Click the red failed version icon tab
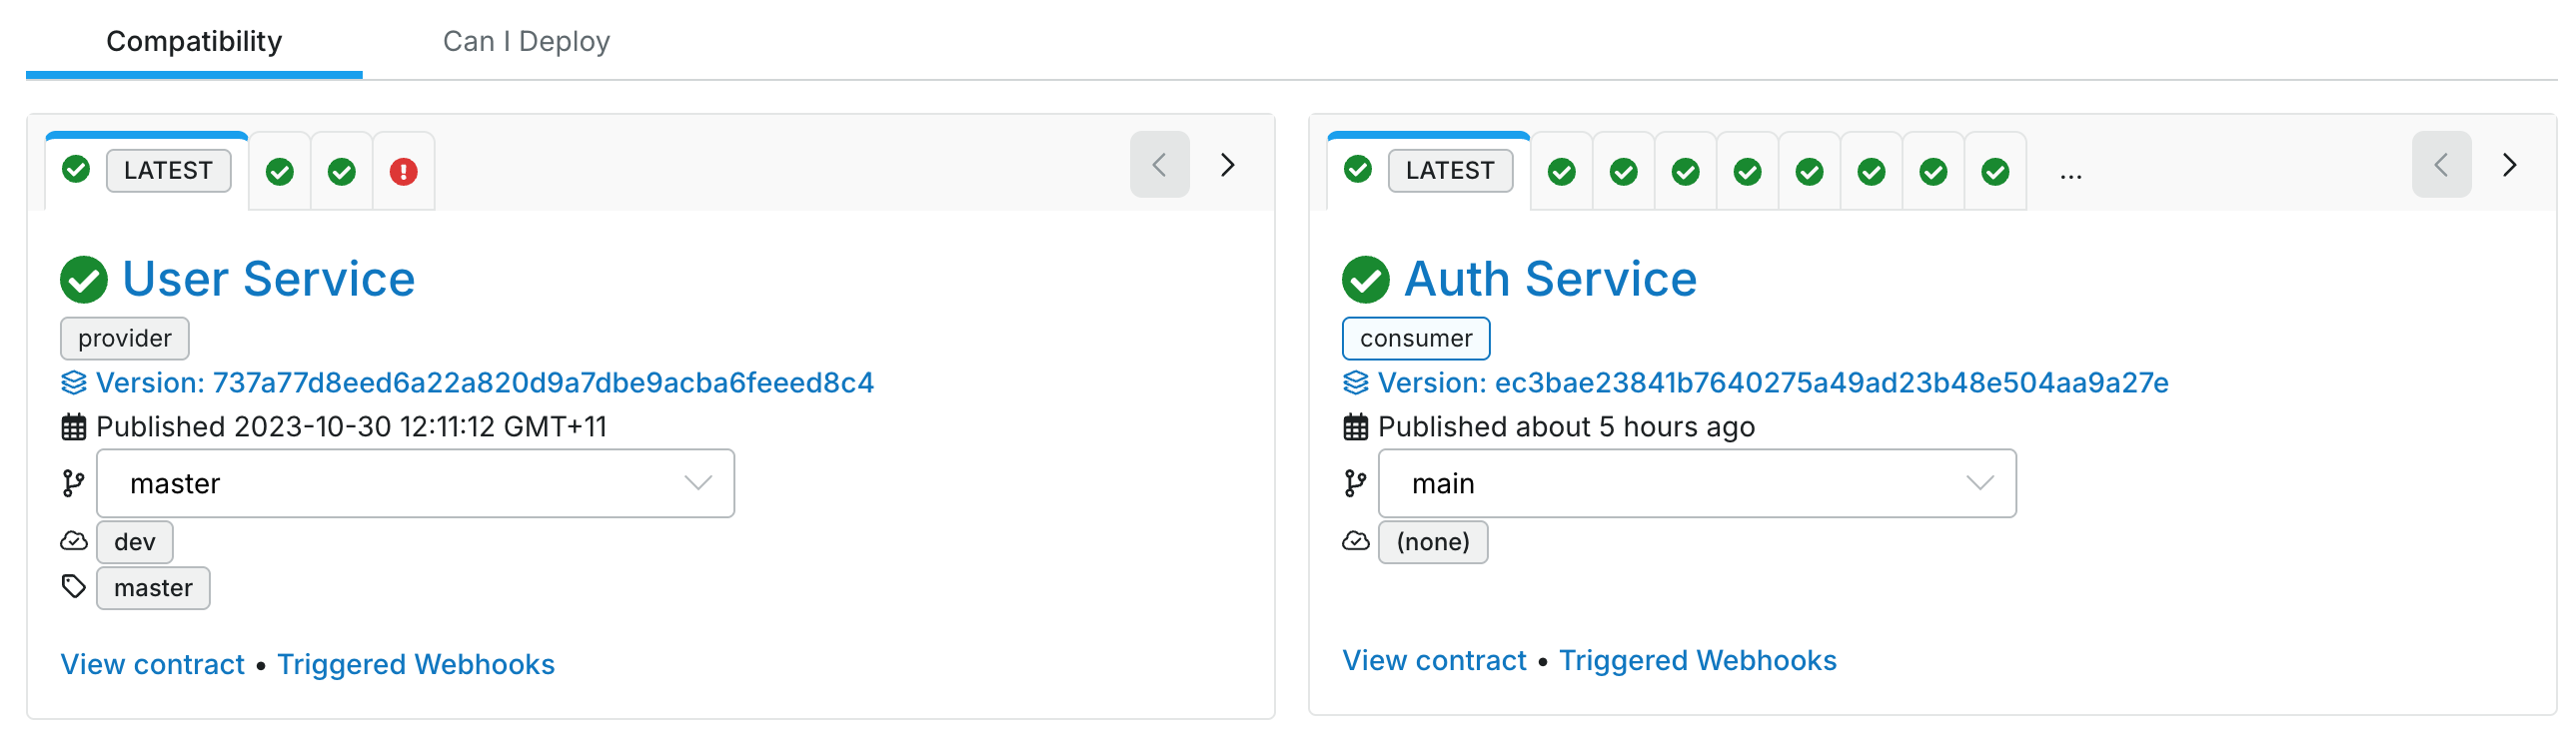Viewport: 2576px width, 743px height. [403, 172]
